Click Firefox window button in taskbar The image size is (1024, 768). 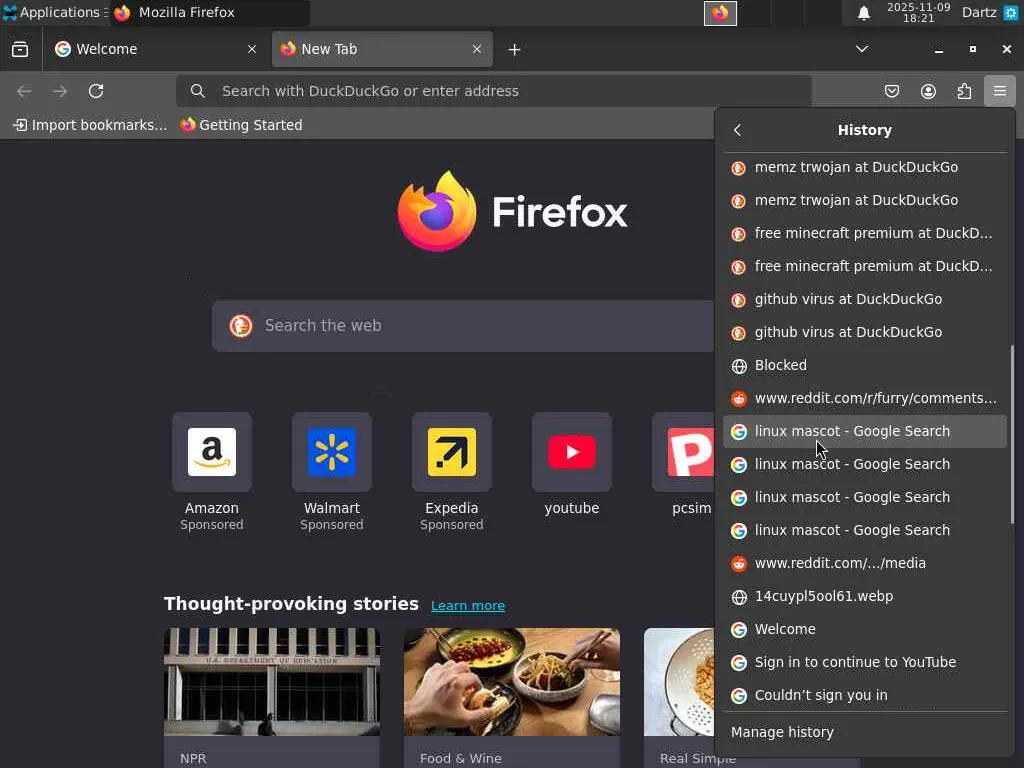210,12
